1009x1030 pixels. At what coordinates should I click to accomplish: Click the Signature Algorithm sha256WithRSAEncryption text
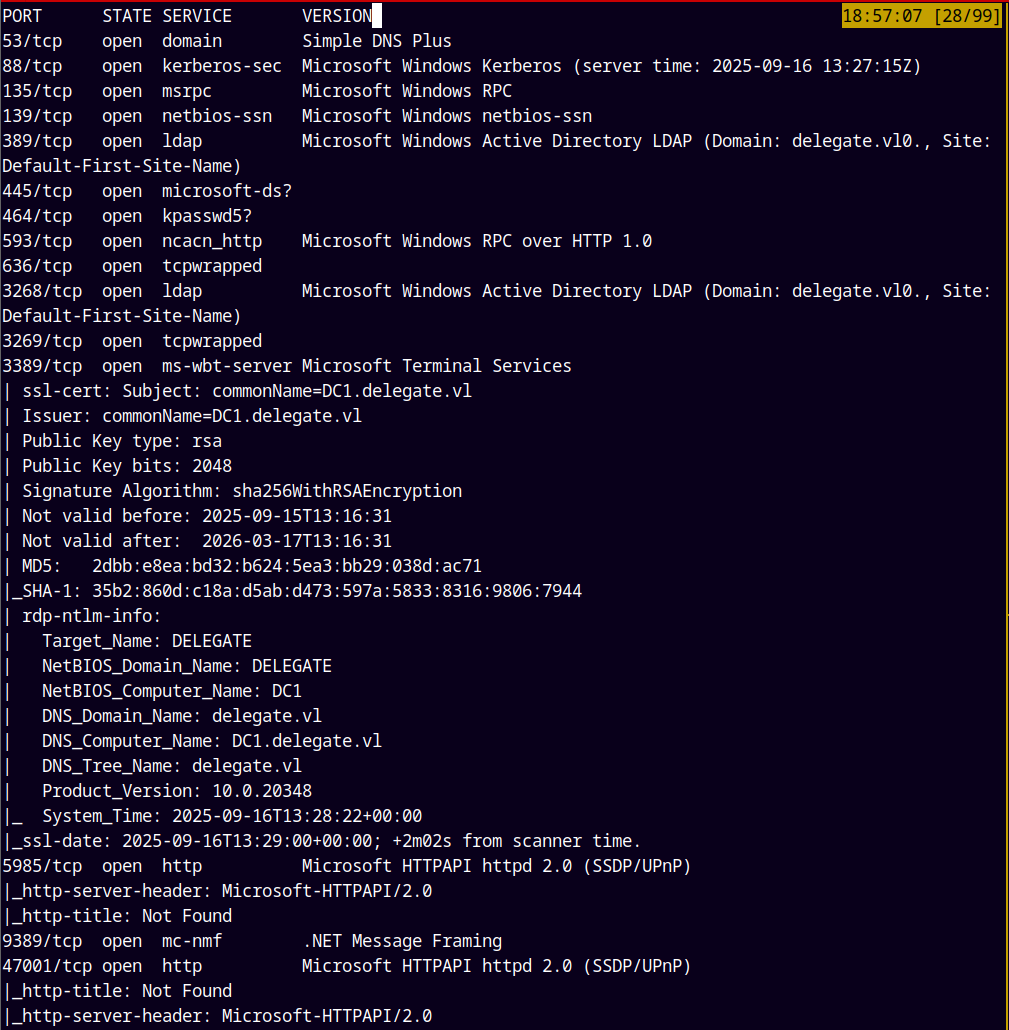(242, 491)
